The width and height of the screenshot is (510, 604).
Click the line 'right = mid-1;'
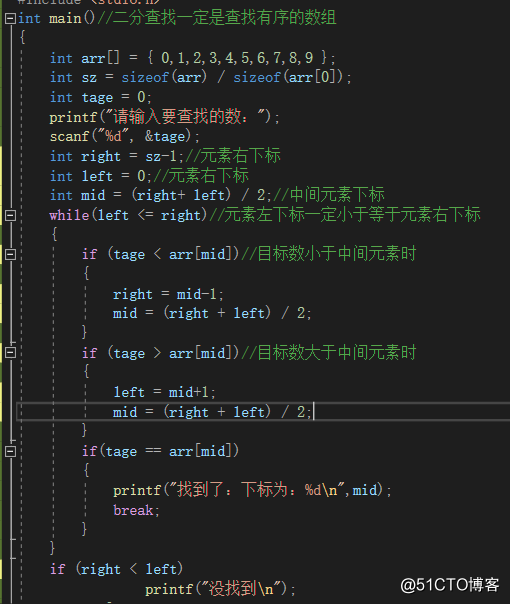[168, 294]
